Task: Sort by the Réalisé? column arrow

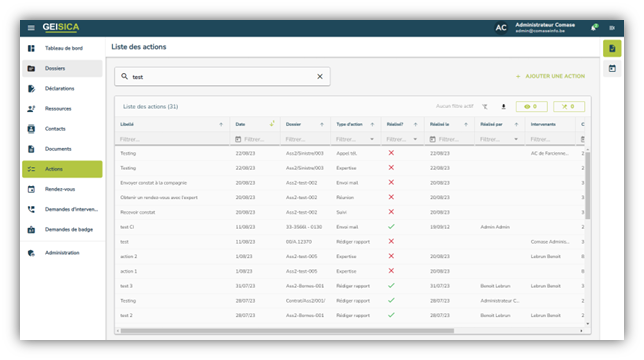Action: (x=416, y=124)
